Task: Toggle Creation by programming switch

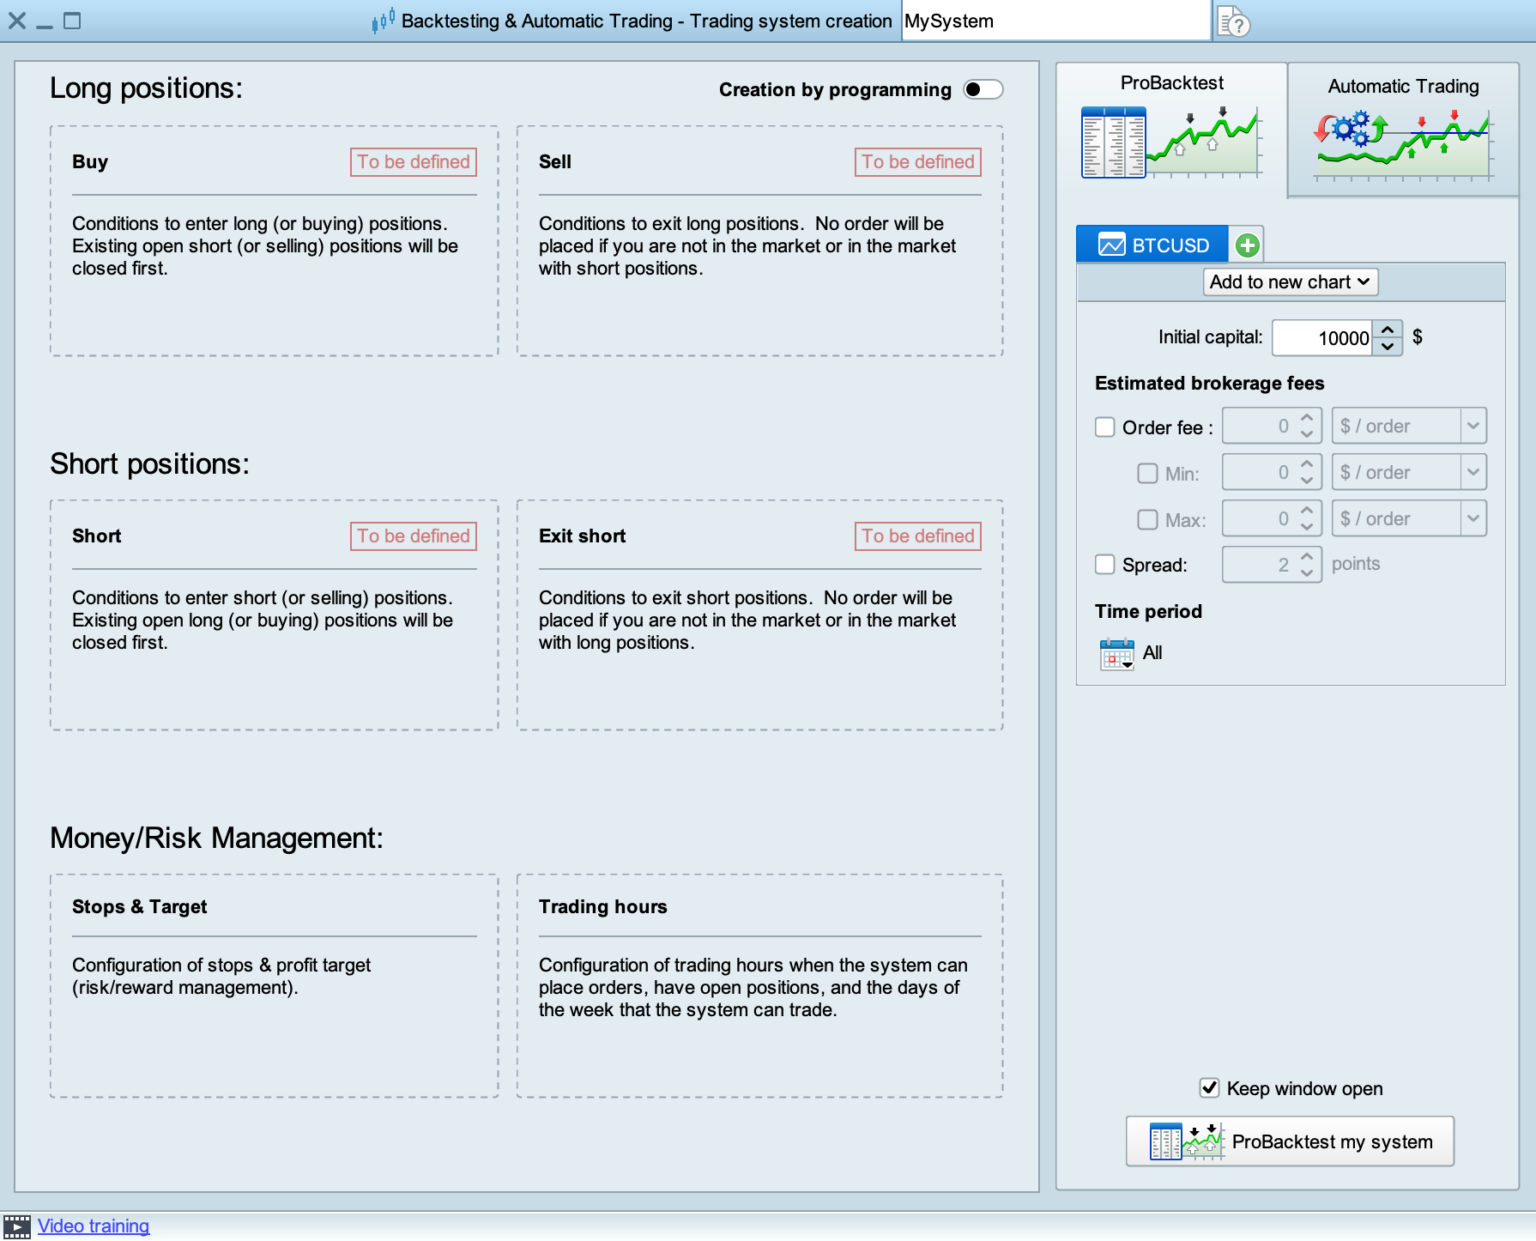Action: pyautogui.click(x=982, y=90)
